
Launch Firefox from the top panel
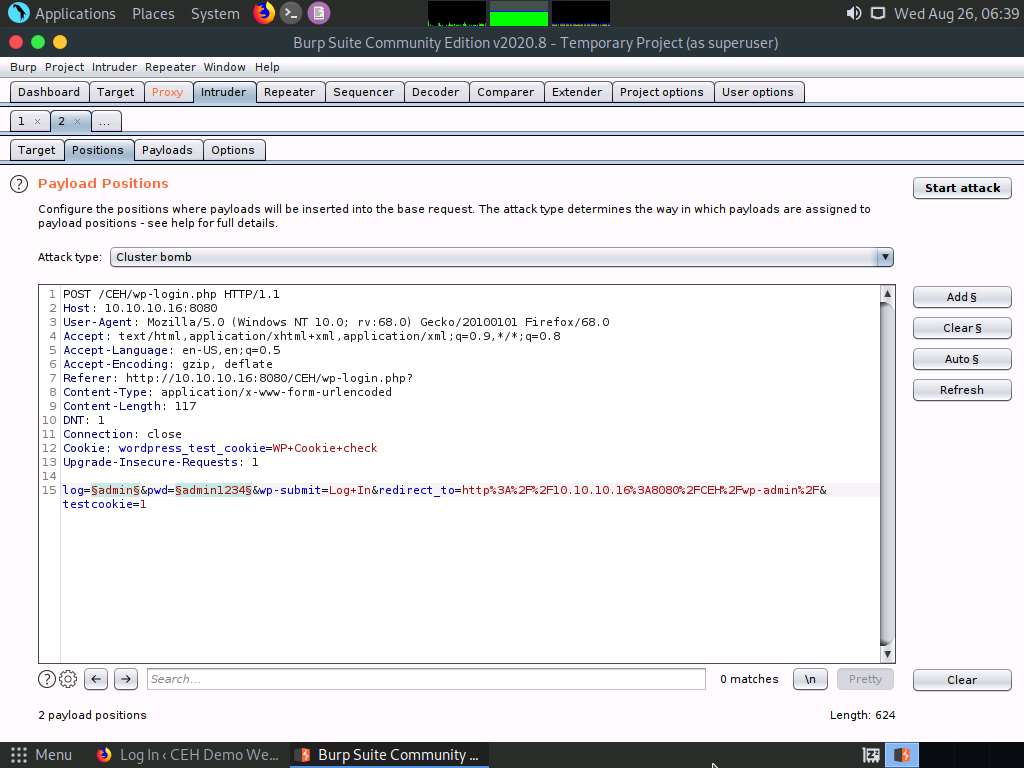pos(262,13)
